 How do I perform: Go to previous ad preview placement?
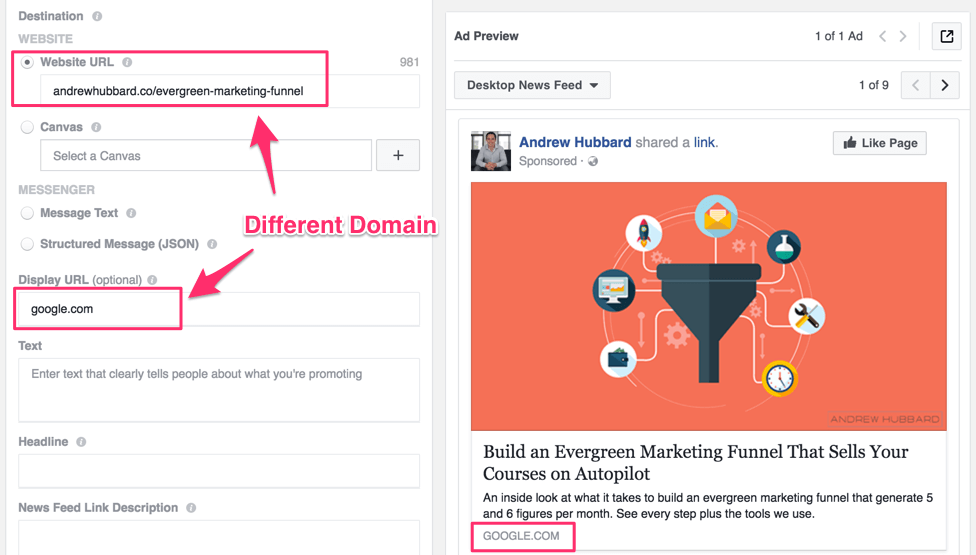pyautogui.click(x=915, y=85)
